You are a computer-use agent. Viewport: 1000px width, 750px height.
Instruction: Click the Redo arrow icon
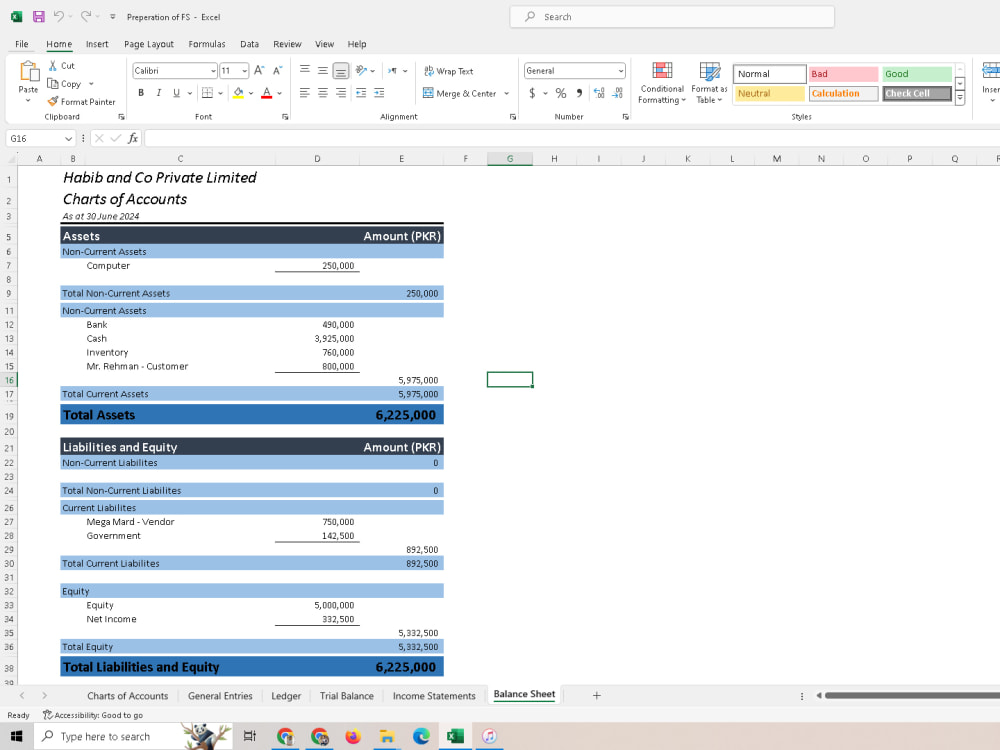(85, 17)
